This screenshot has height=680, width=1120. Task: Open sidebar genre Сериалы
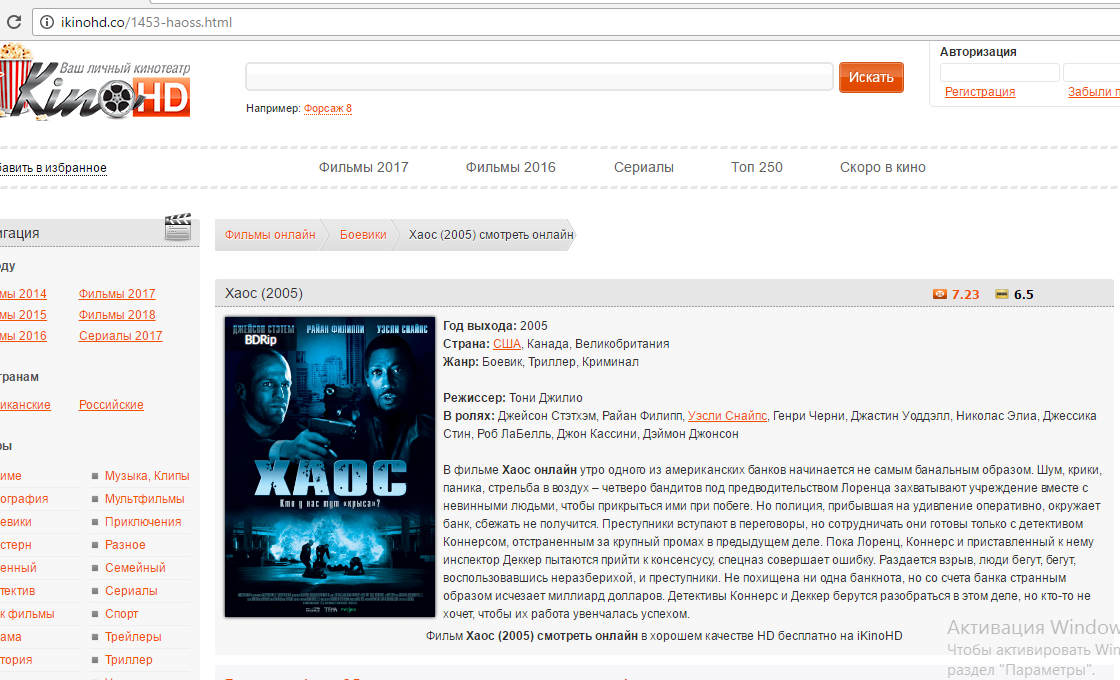pyautogui.click(x=131, y=591)
